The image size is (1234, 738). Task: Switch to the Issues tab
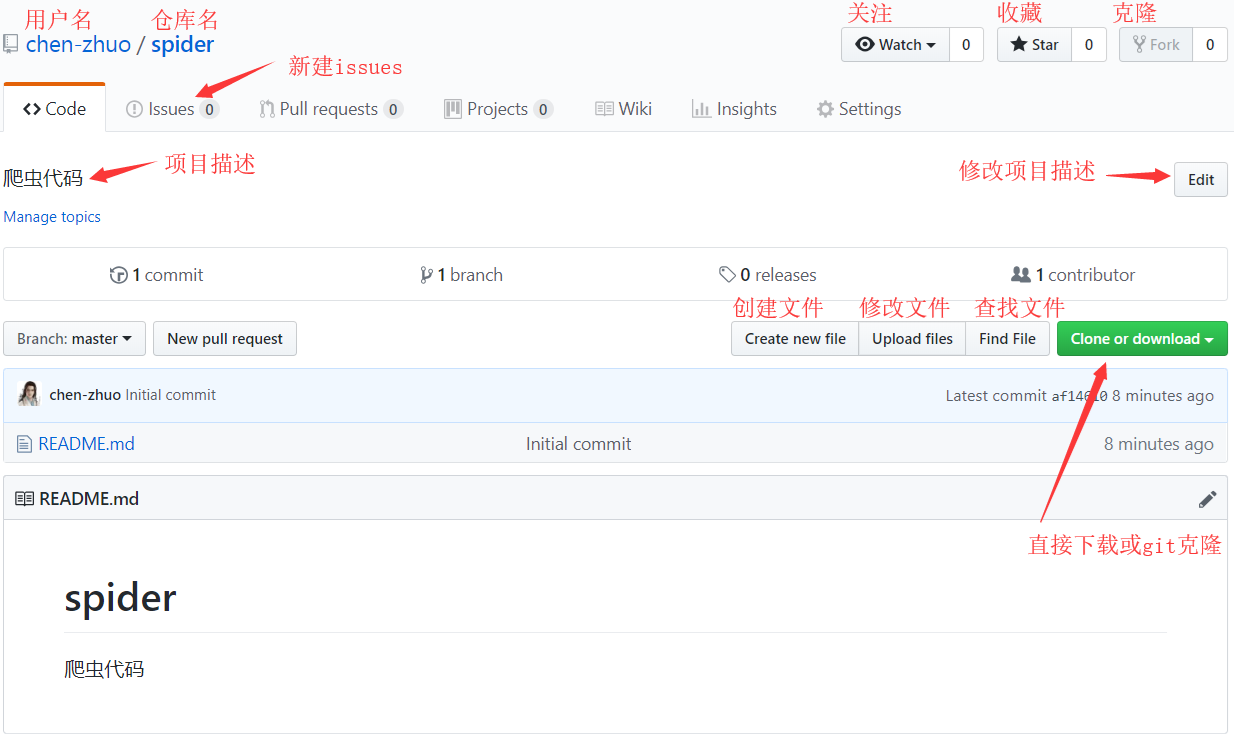171,109
